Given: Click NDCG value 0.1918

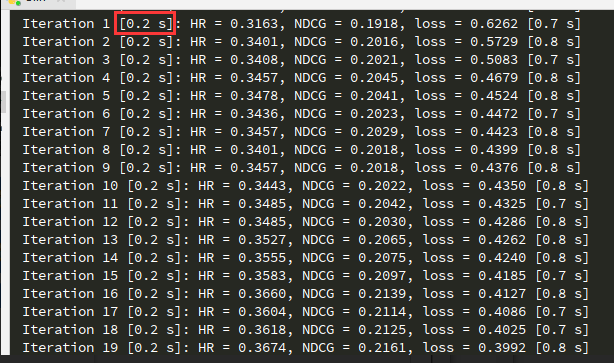Looking at the screenshot, I should tap(374, 24).
